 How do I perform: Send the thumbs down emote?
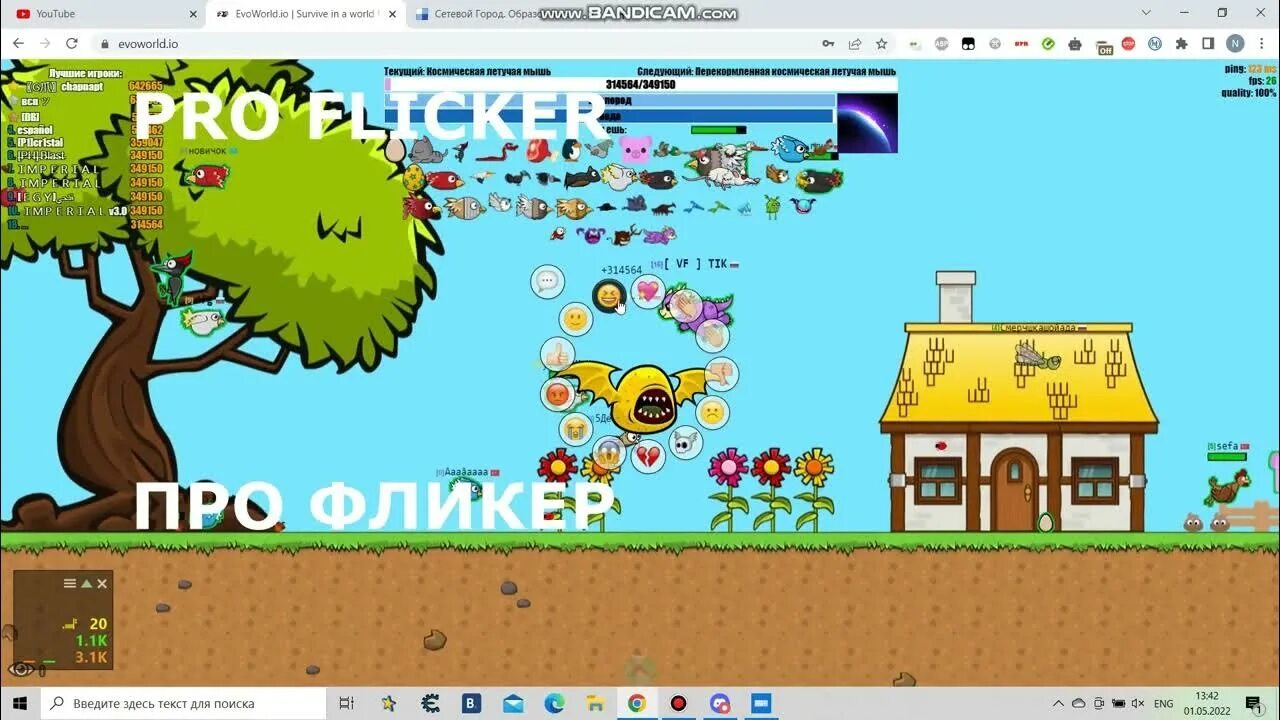coord(721,374)
